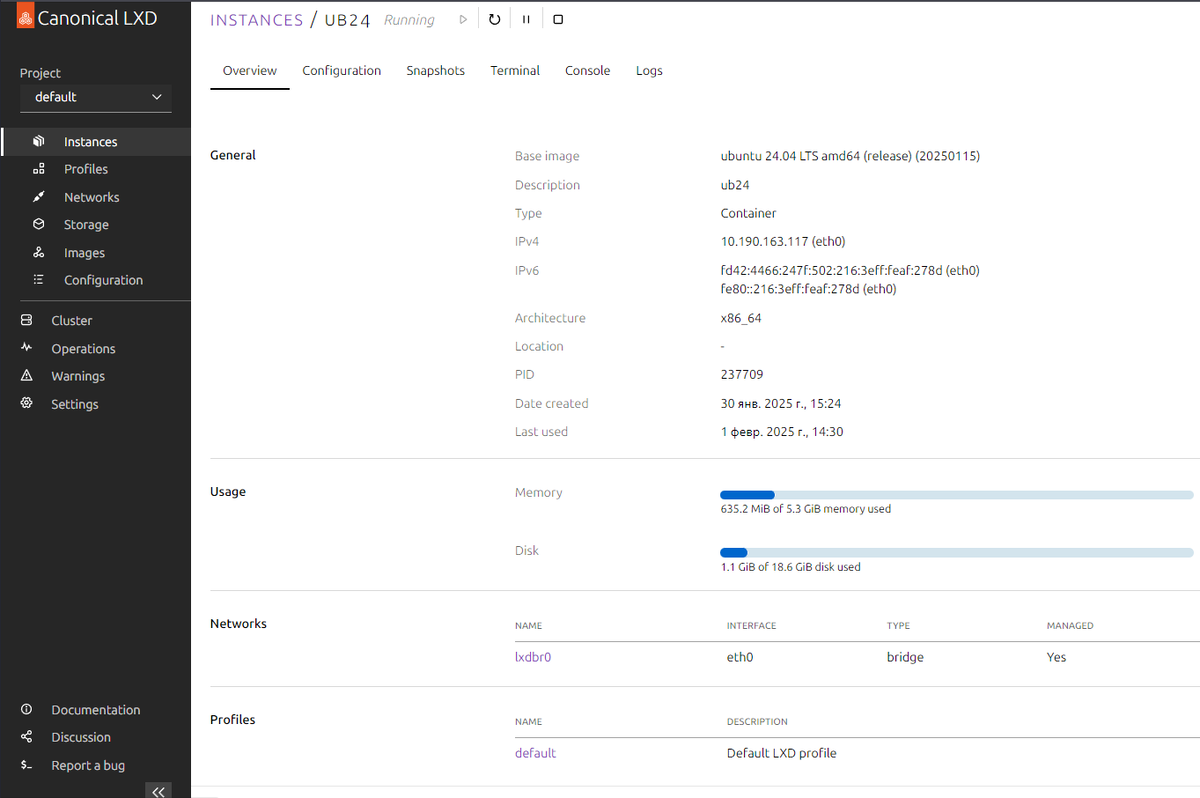Click the Operations pulse icon in sidebar

(27, 348)
